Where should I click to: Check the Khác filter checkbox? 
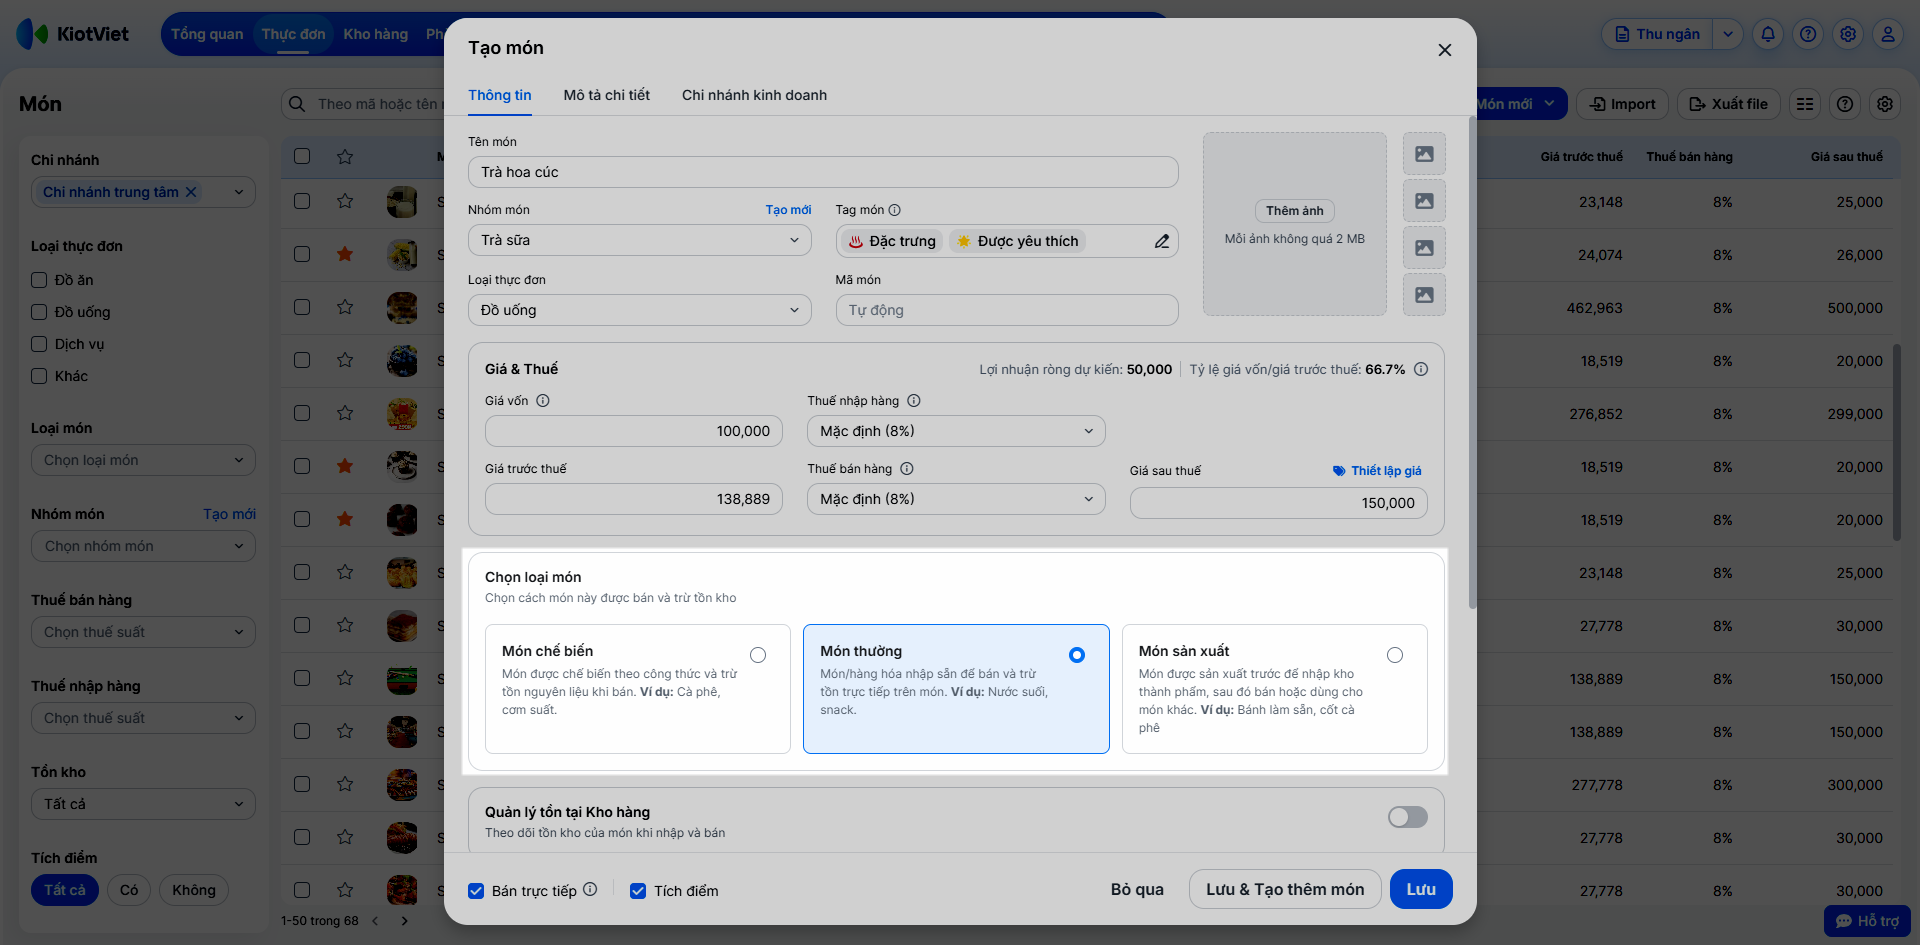tap(39, 376)
